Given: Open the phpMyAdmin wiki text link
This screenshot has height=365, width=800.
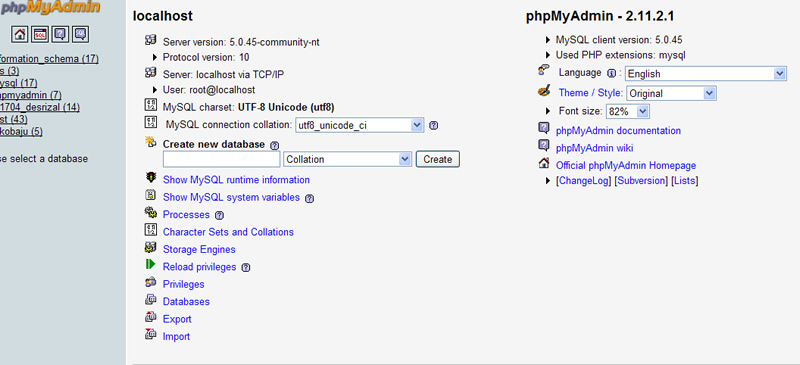Looking at the screenshot, I should 595,148.
